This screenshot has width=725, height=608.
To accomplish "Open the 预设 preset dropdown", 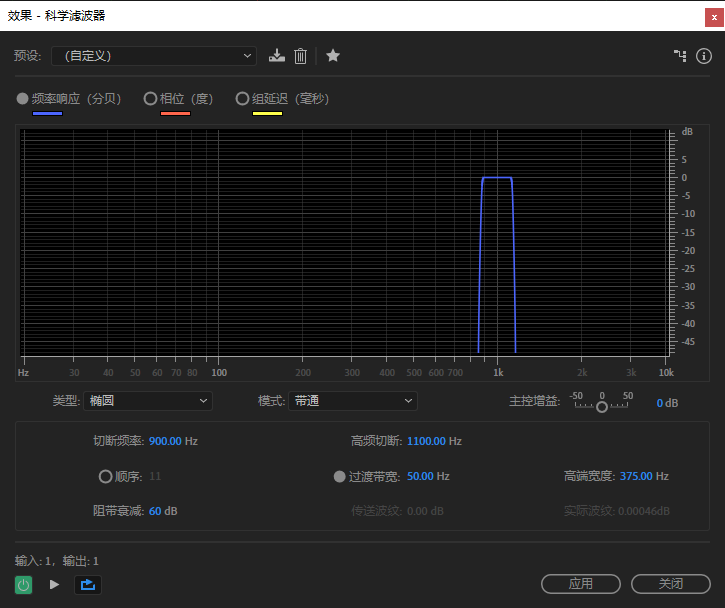I will tap(155, 56).
